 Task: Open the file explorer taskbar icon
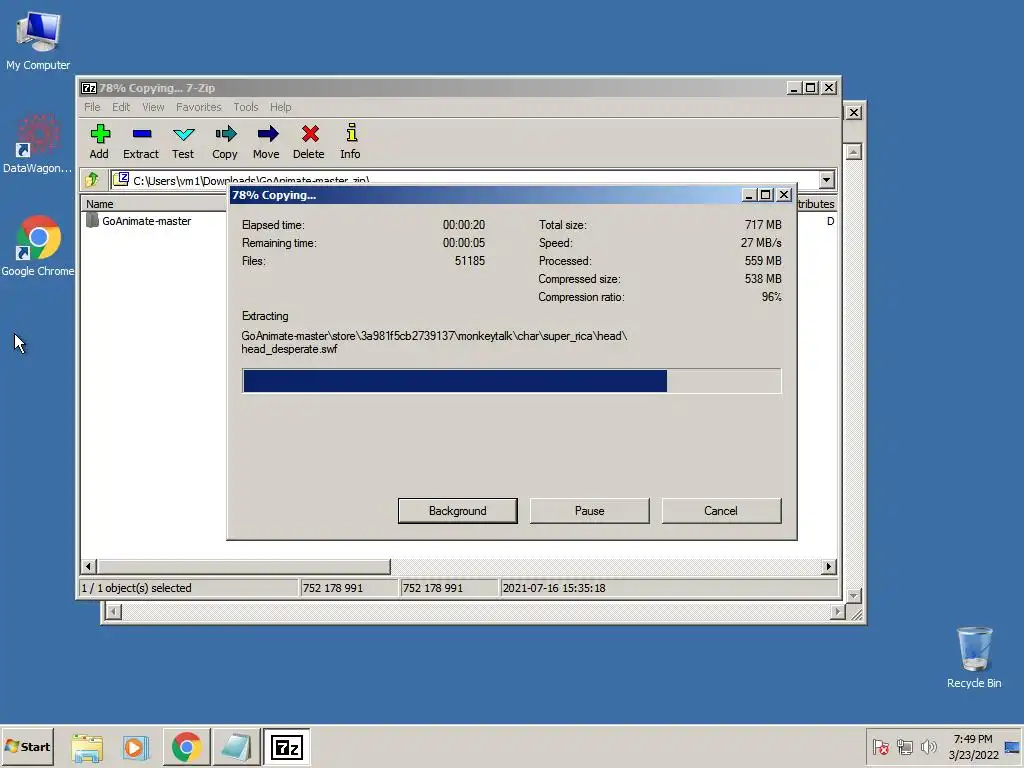coord(87,747)
